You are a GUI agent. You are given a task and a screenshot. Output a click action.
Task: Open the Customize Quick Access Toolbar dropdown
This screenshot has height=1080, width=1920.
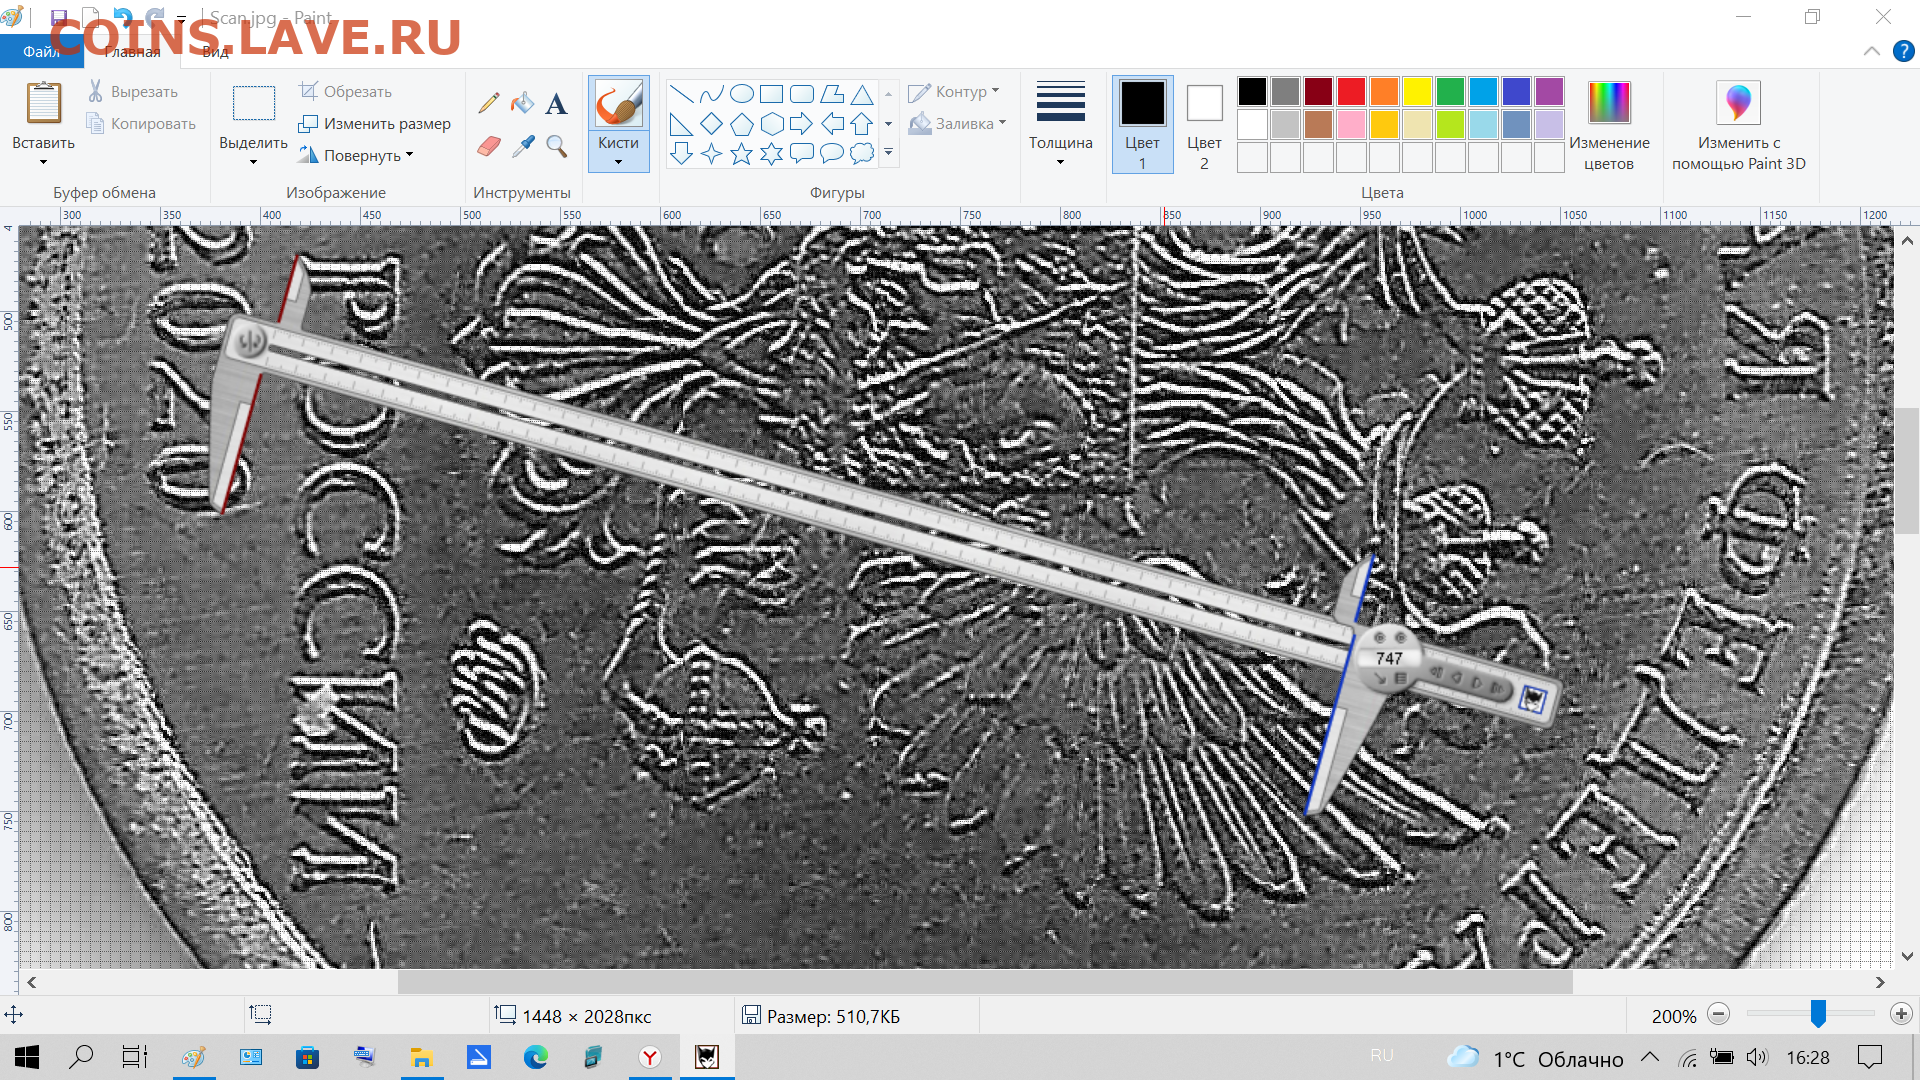[x=181, y=18]
